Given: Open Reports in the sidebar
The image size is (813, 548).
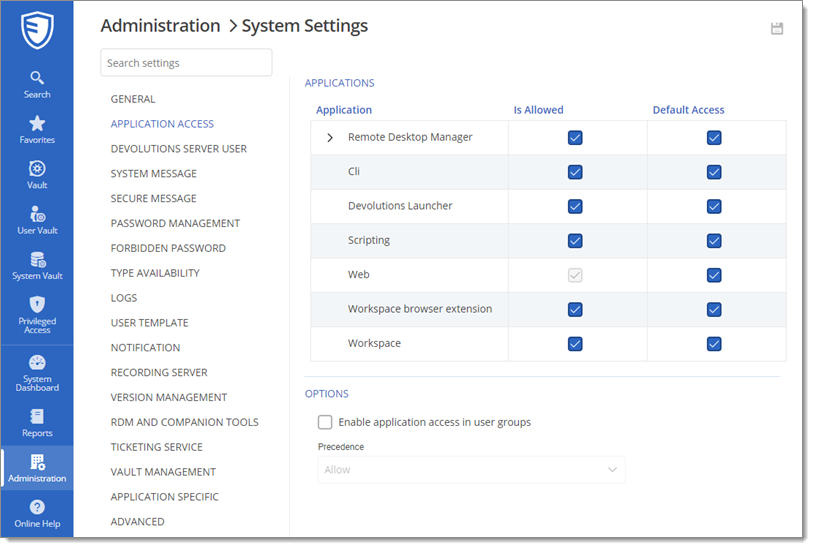Looking at the screenshot, I should coord(37,423).
